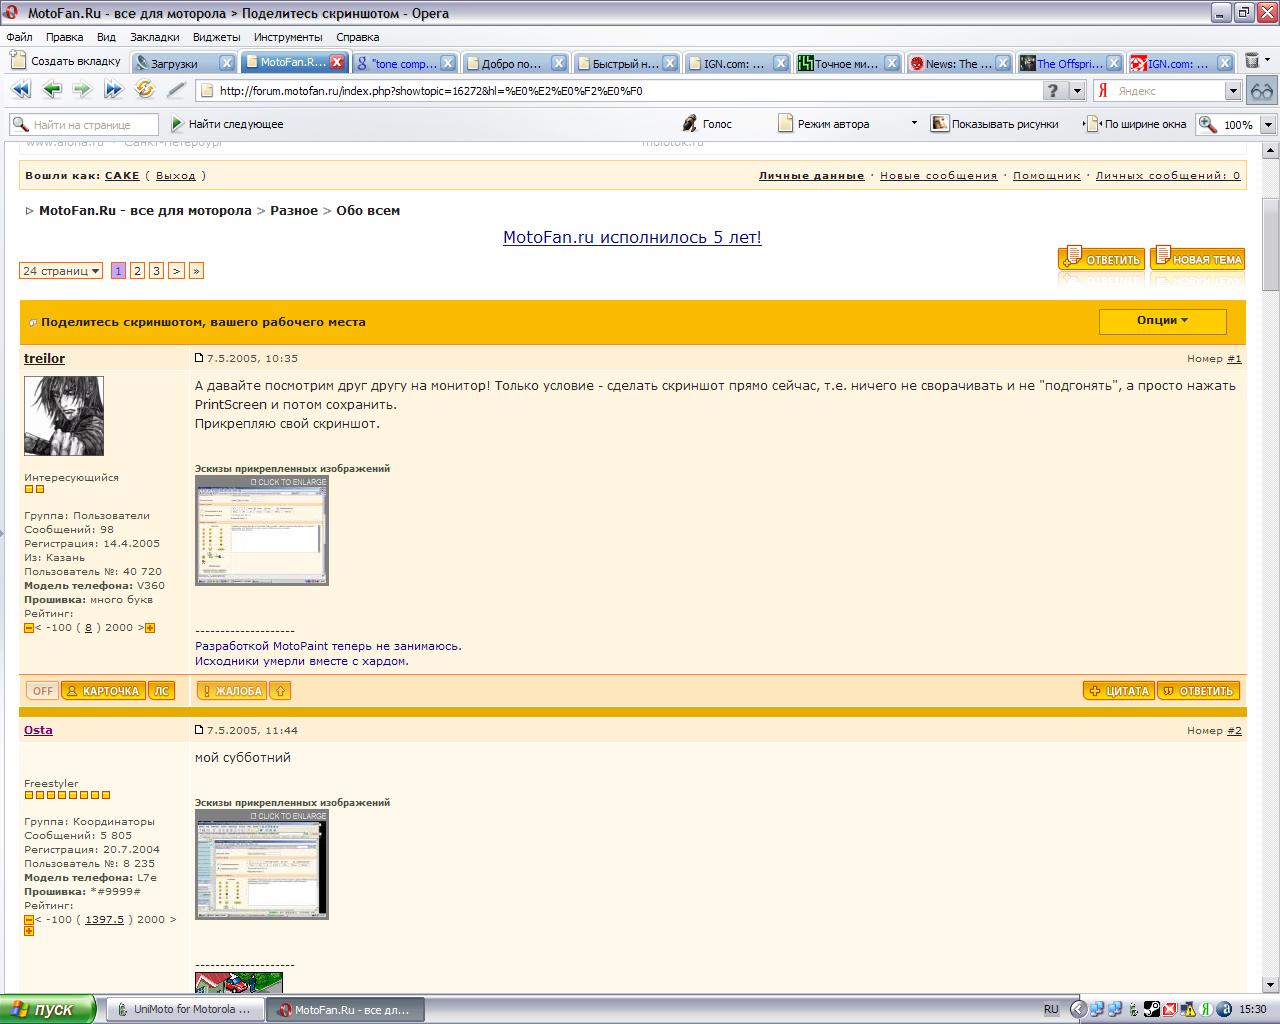The image size is (1280, 1024).
Task: Click the Fast Forward navigation icon
Action: coord(113,90)
